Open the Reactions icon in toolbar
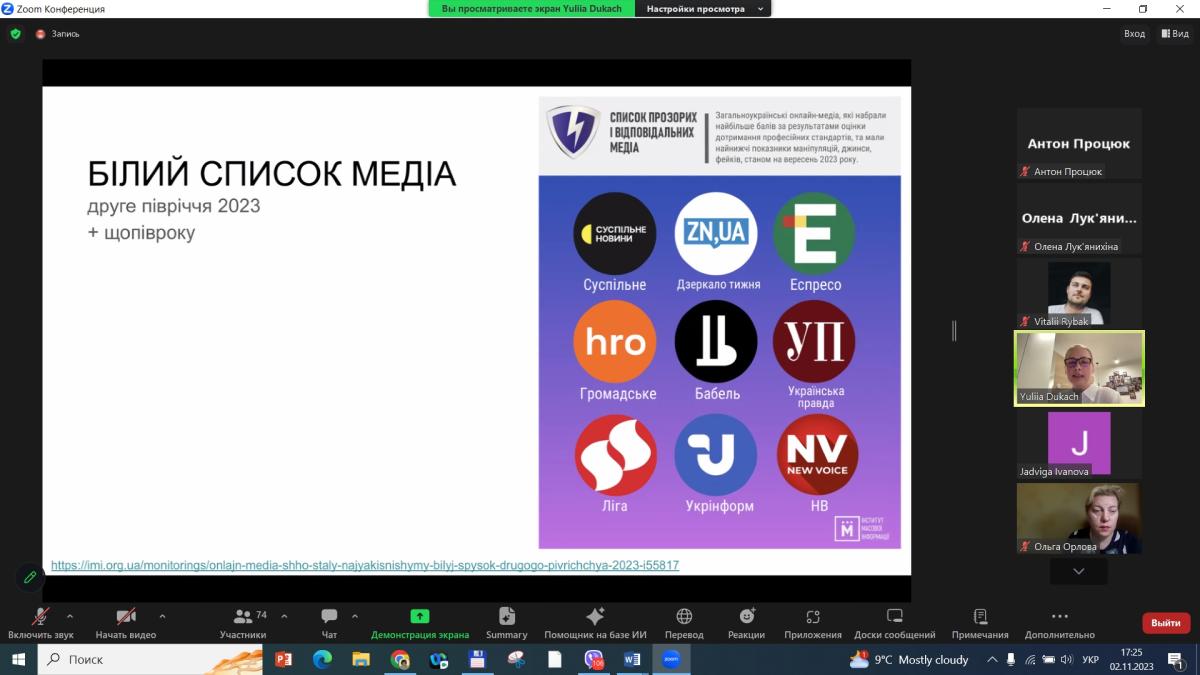 click(746, 617)
